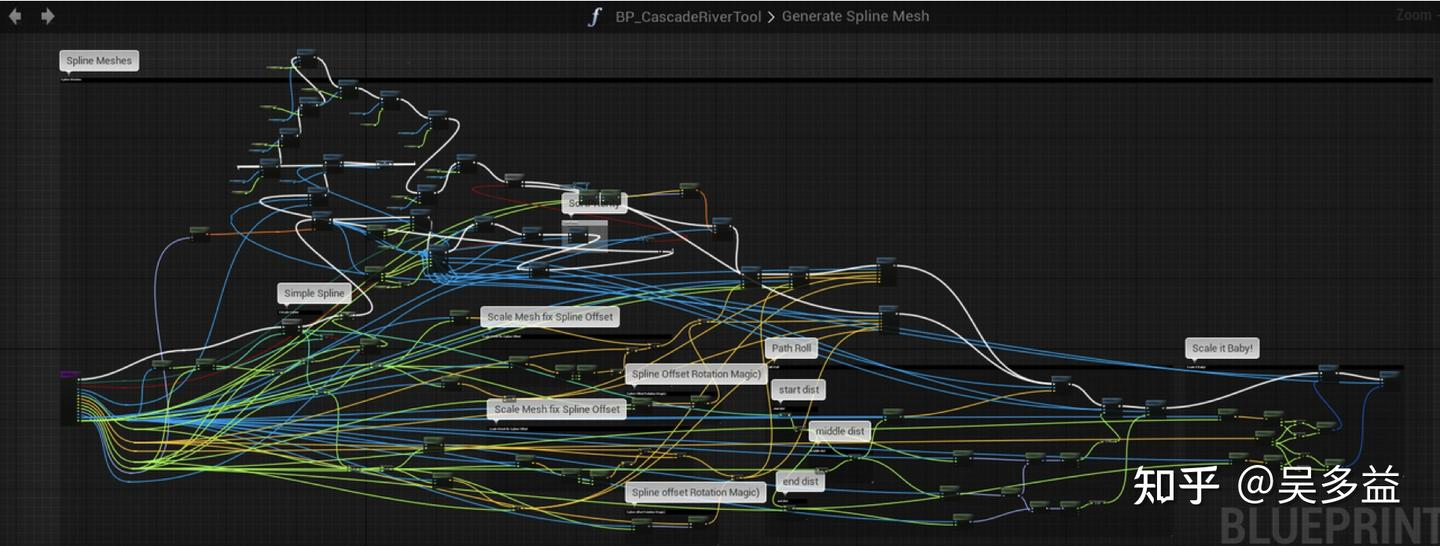Image resolution: width=1440 pixels, height=546 pixels.
Task: Open BP_CascadeRiverTool from the breadcrumb
Action: tap(688, 17)
